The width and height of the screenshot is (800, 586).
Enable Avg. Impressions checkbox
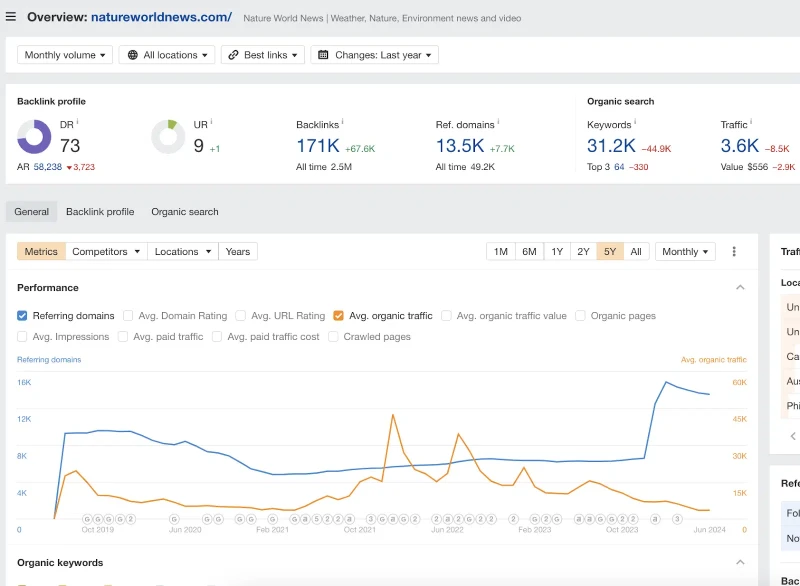coord(22,337)
